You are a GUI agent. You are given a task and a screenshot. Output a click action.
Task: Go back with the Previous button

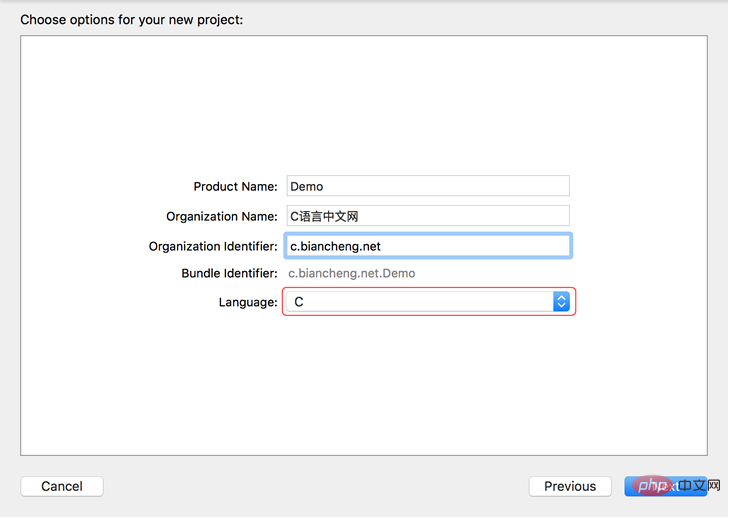click(570, 486)
